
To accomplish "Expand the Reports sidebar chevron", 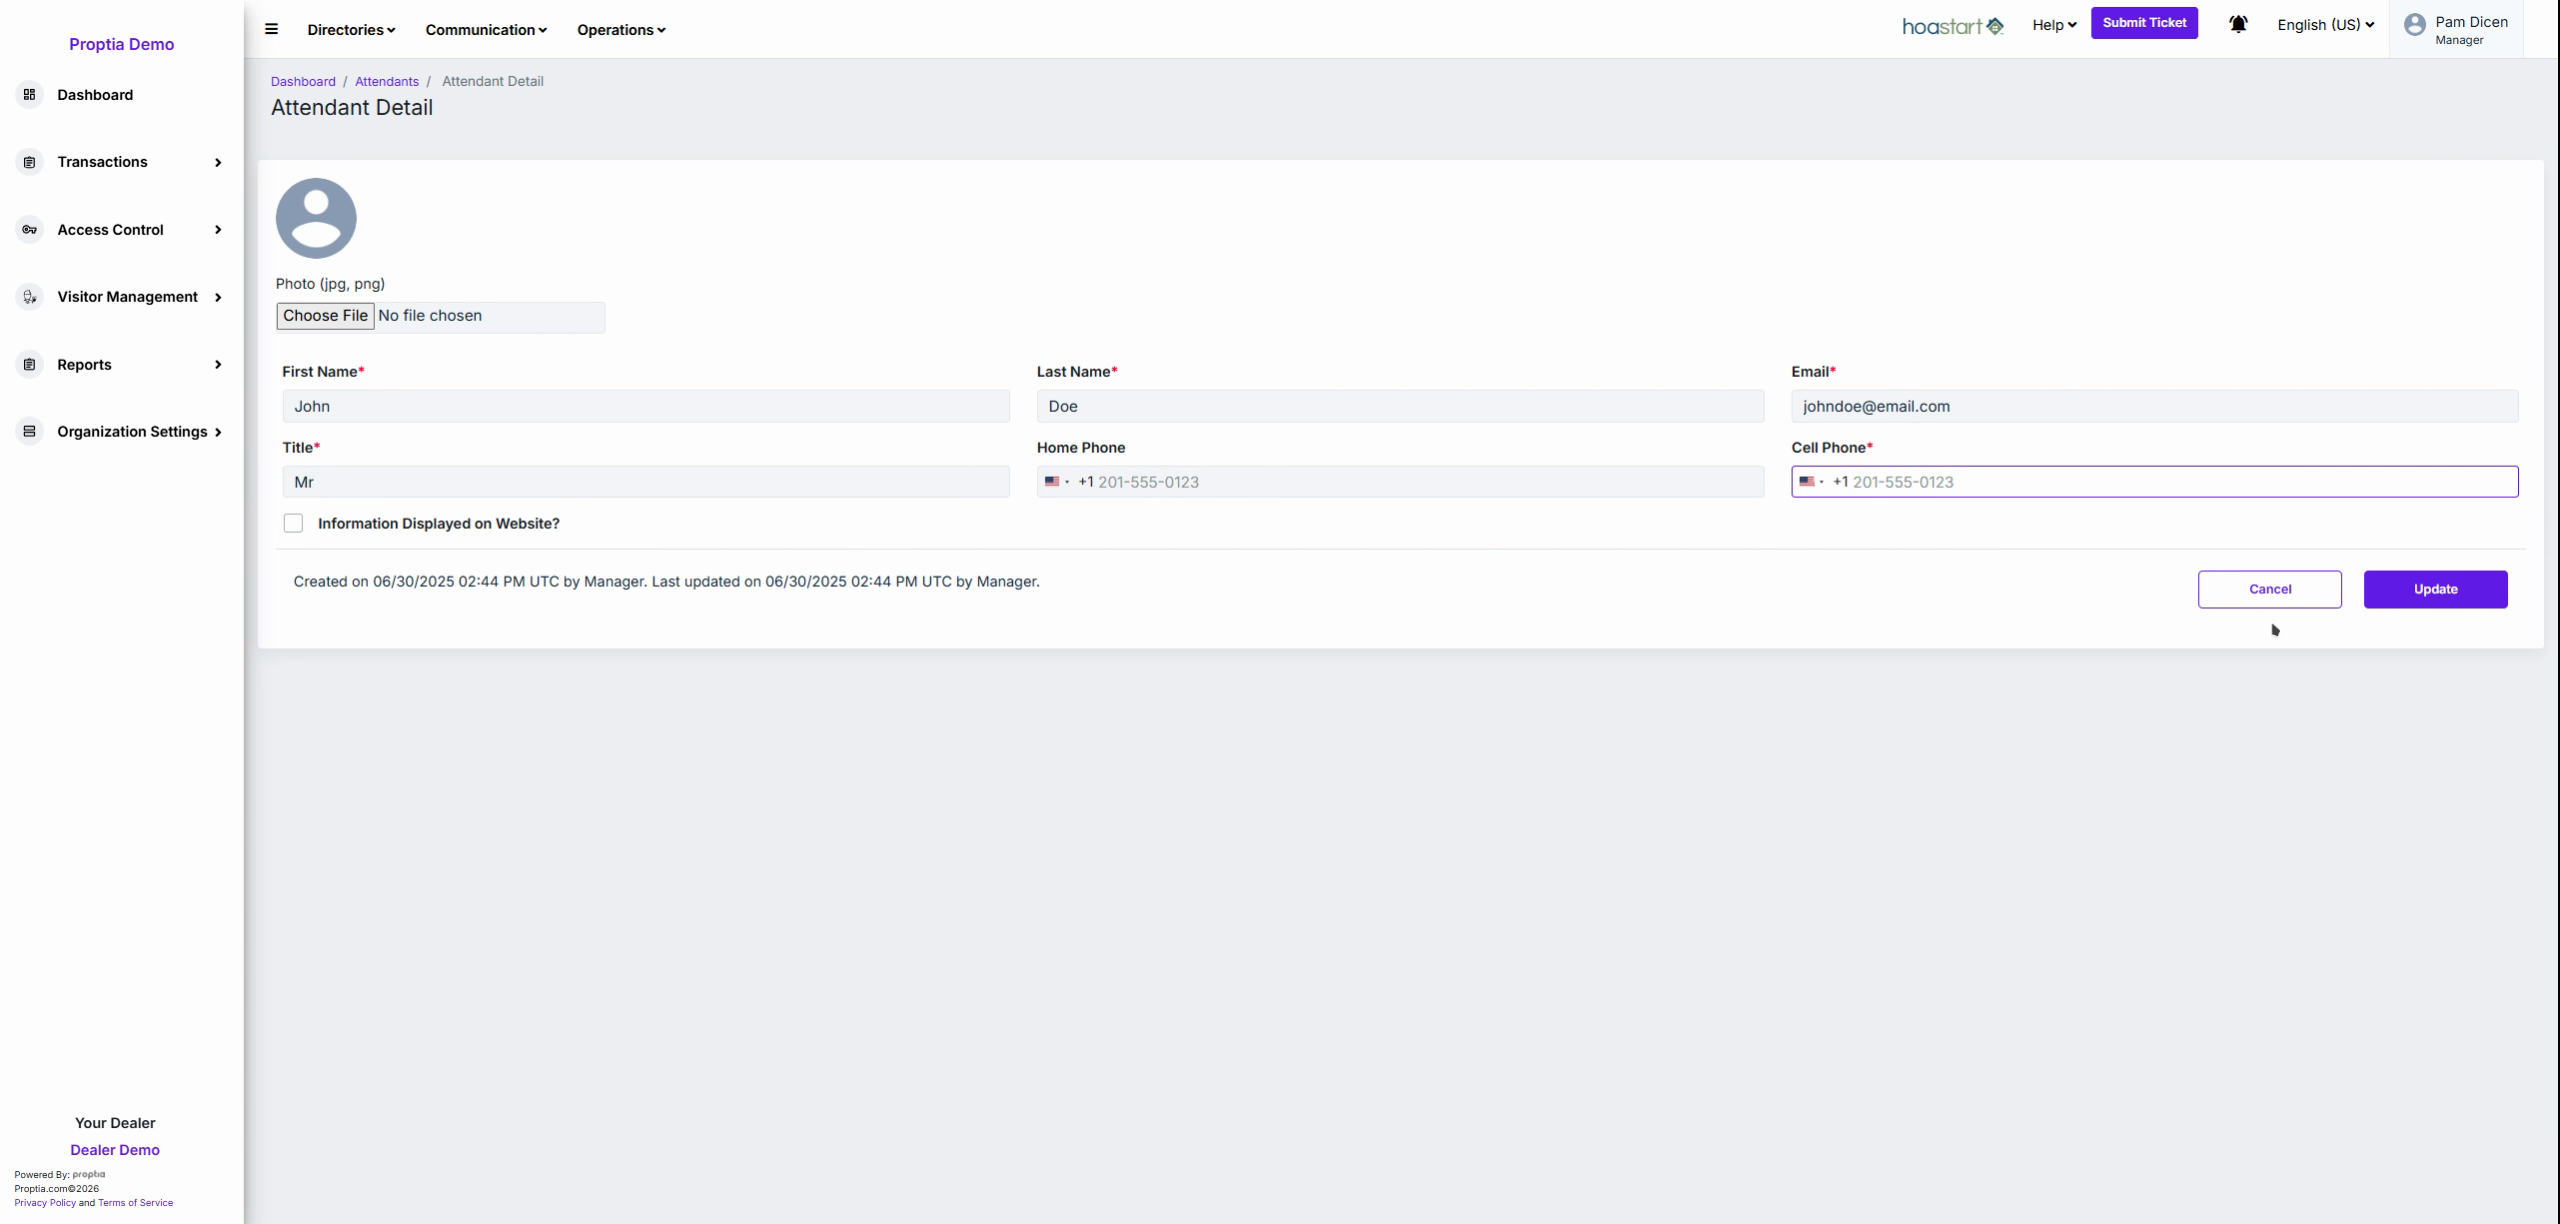I will coord(218,365).
